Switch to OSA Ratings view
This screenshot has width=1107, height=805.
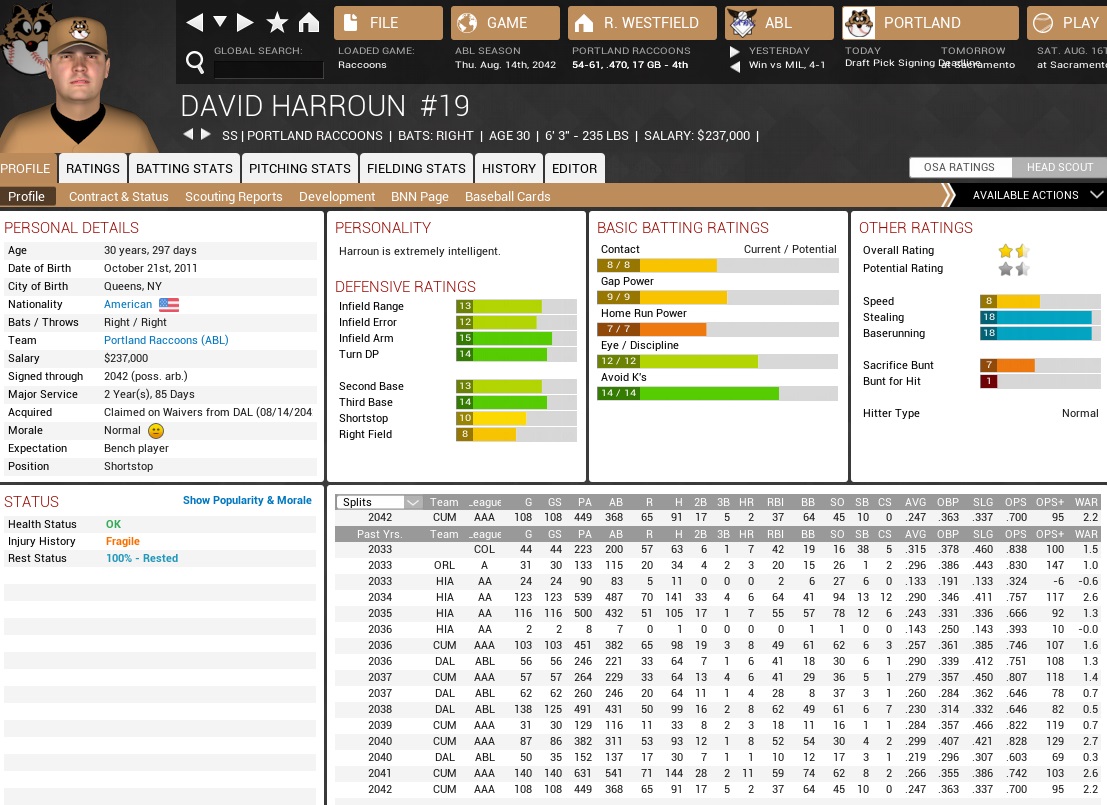pyautogui.click(x=959, y=167)
